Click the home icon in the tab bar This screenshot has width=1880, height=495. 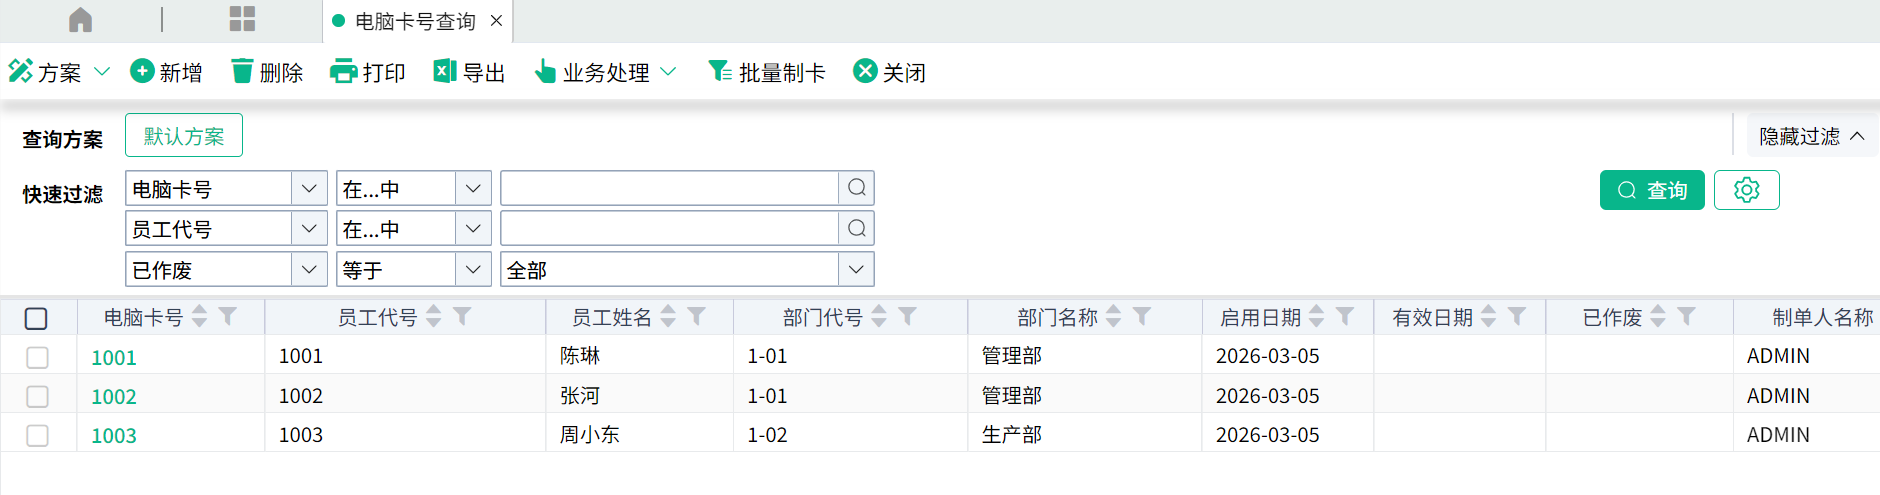coord(81,20)
